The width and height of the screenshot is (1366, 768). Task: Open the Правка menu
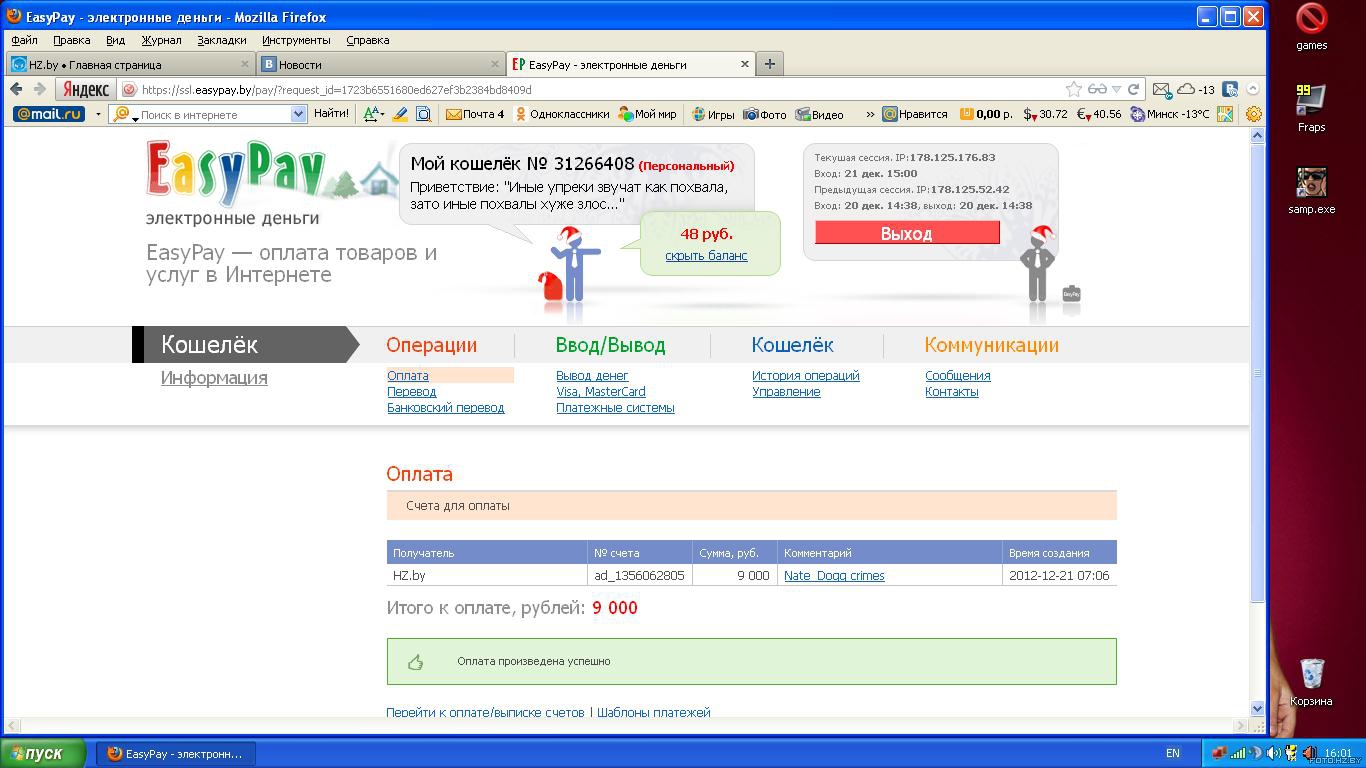pyautogui.click(x=72, y=40)
